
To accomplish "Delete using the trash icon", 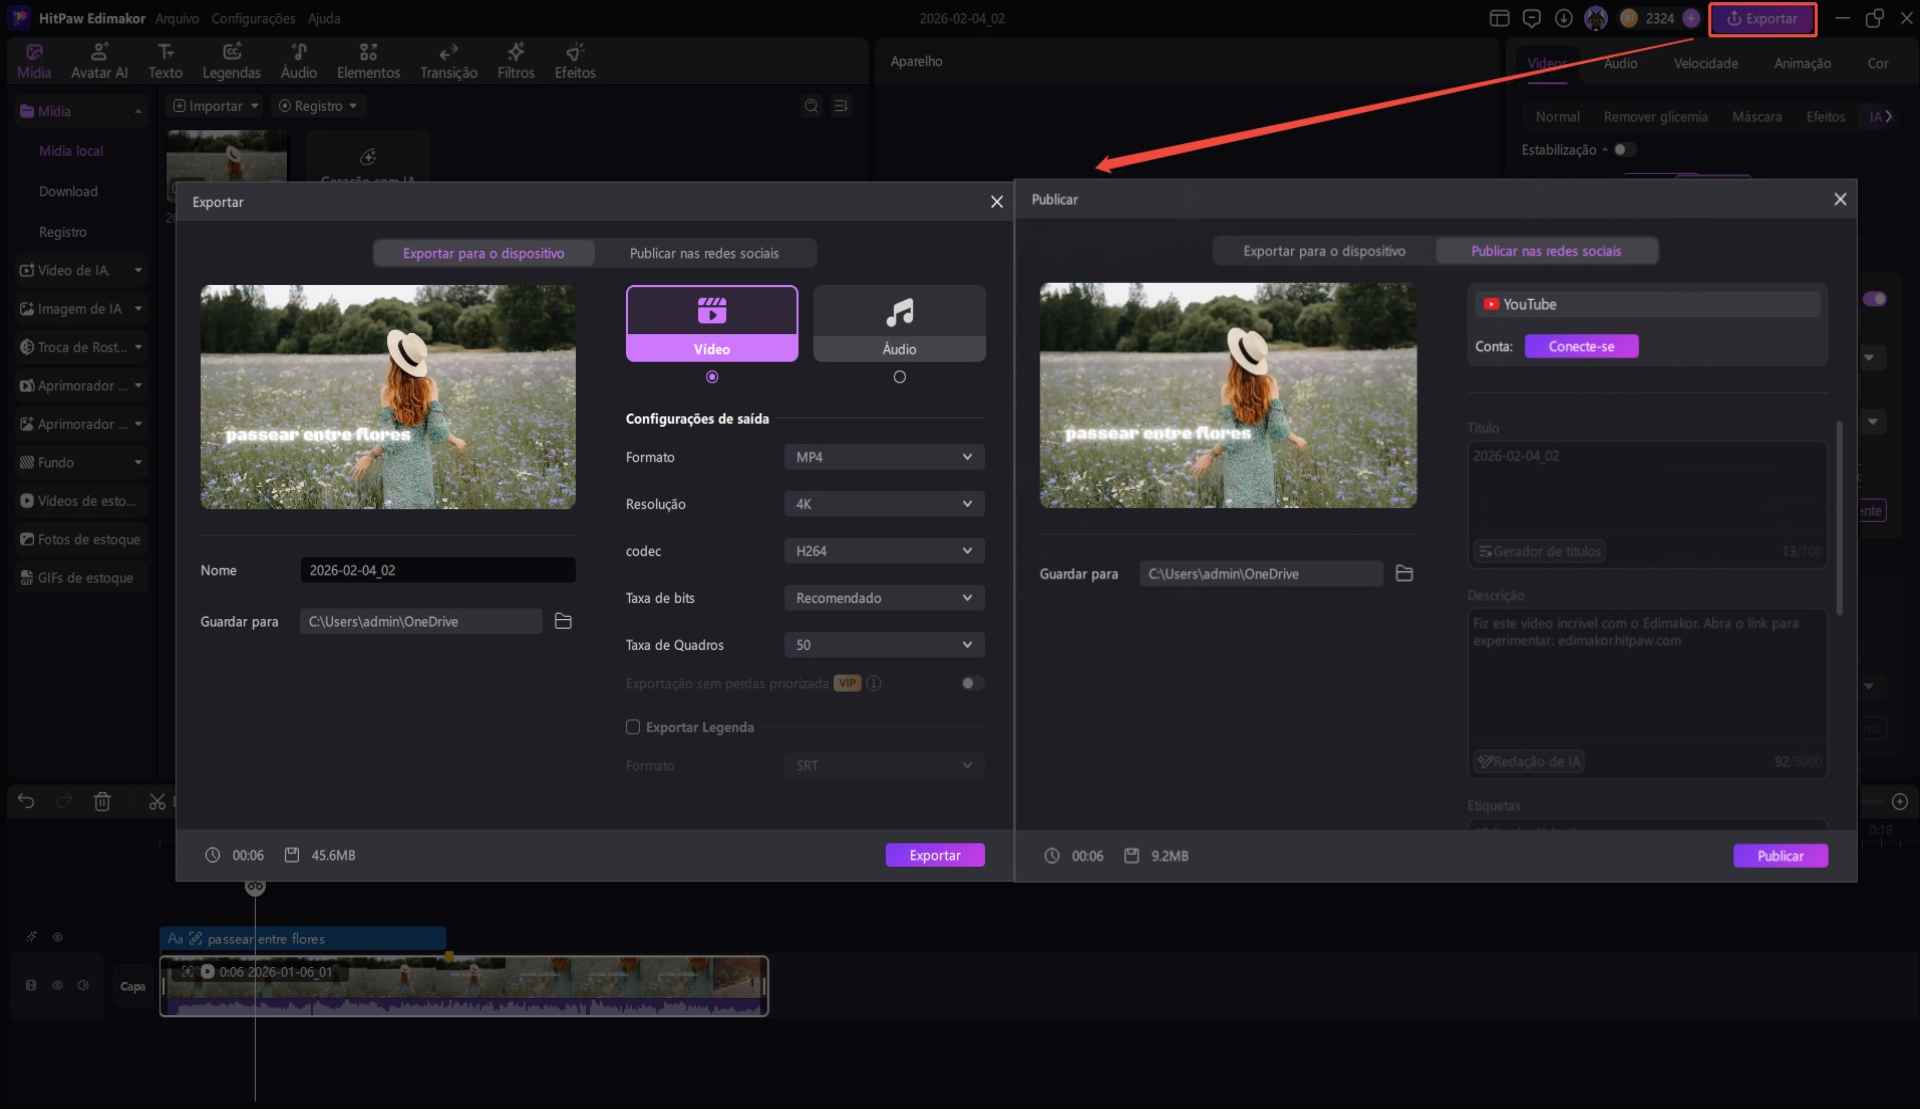I will point(102,801).
